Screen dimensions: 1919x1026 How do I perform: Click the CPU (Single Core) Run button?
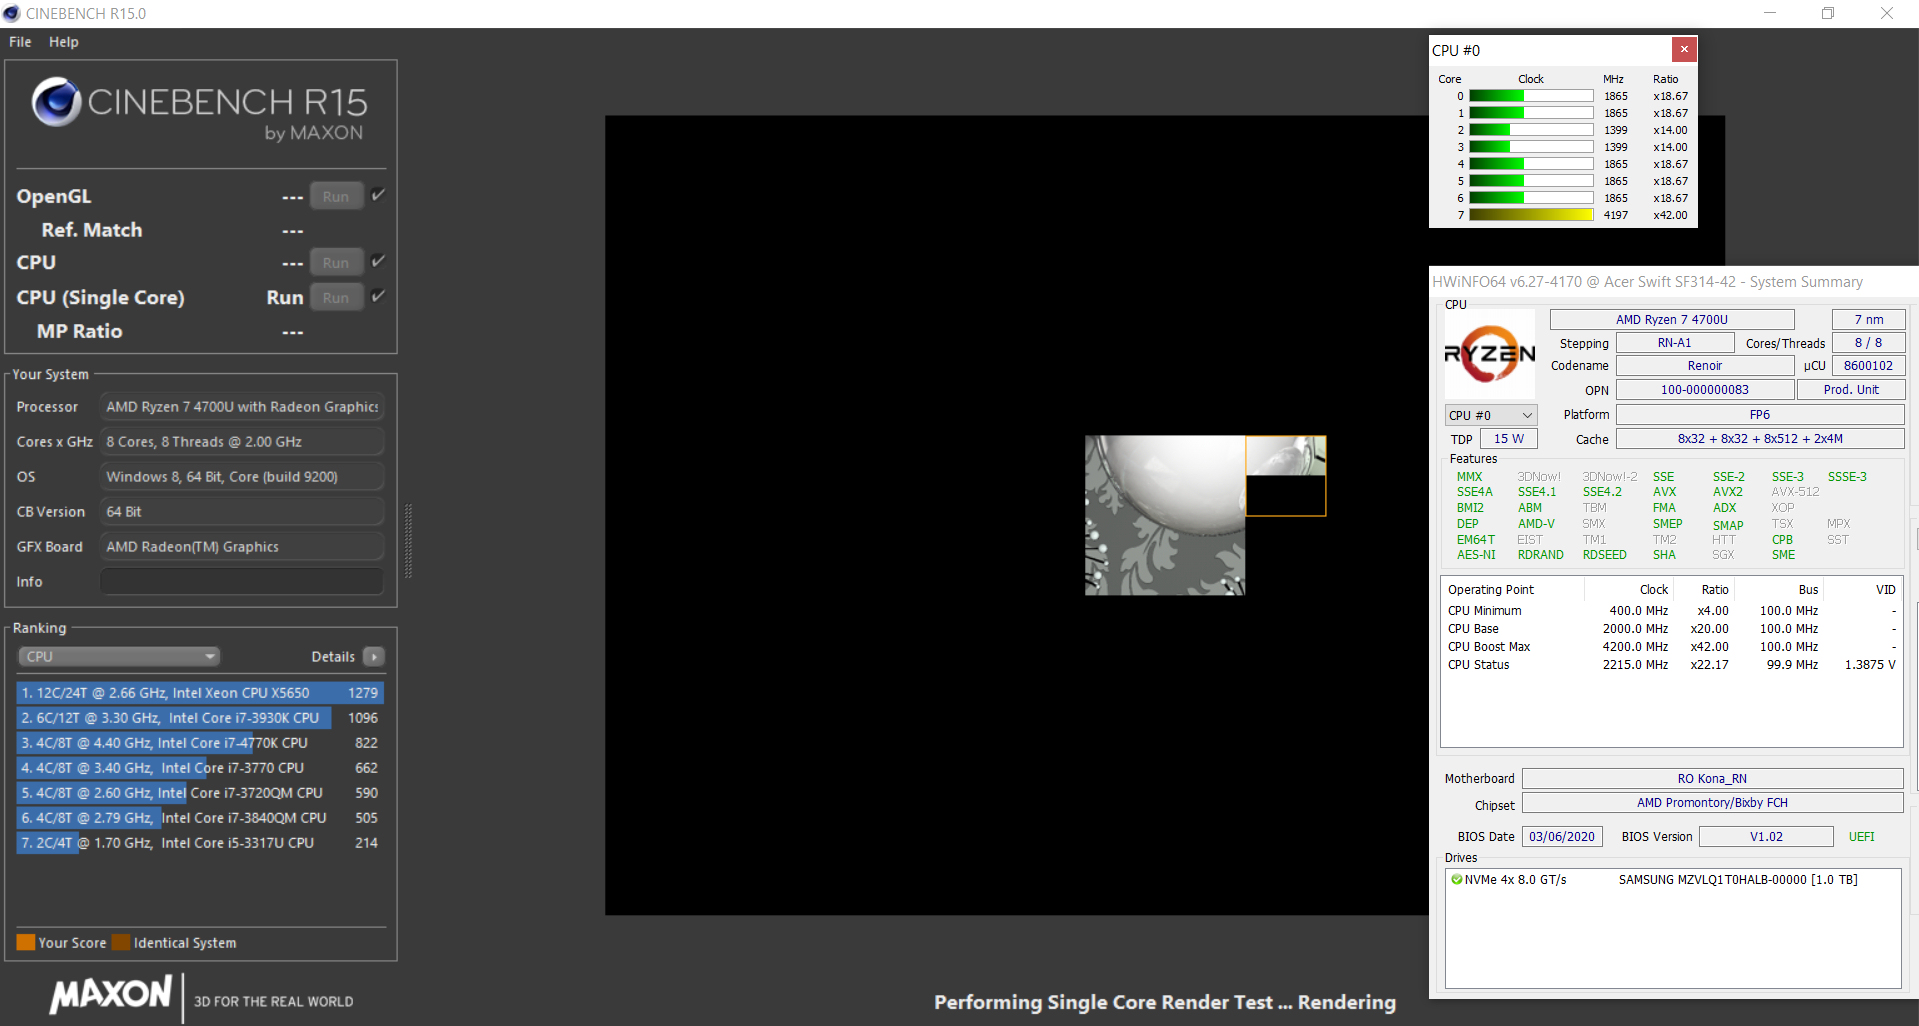[x=336, y=297]
